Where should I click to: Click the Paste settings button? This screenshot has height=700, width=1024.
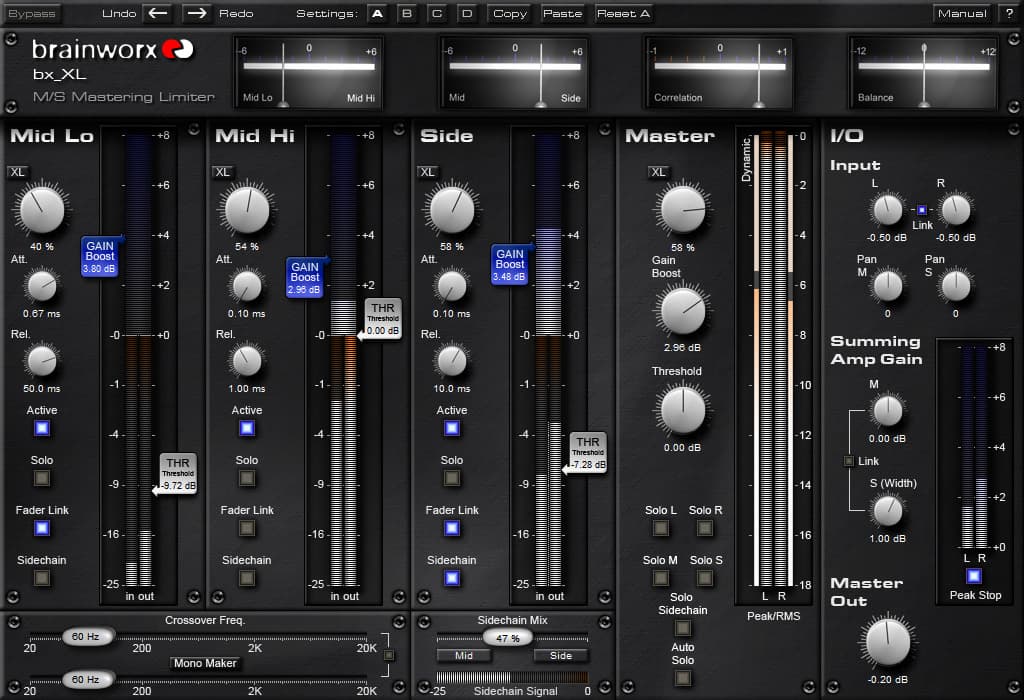tap(562, 13)
